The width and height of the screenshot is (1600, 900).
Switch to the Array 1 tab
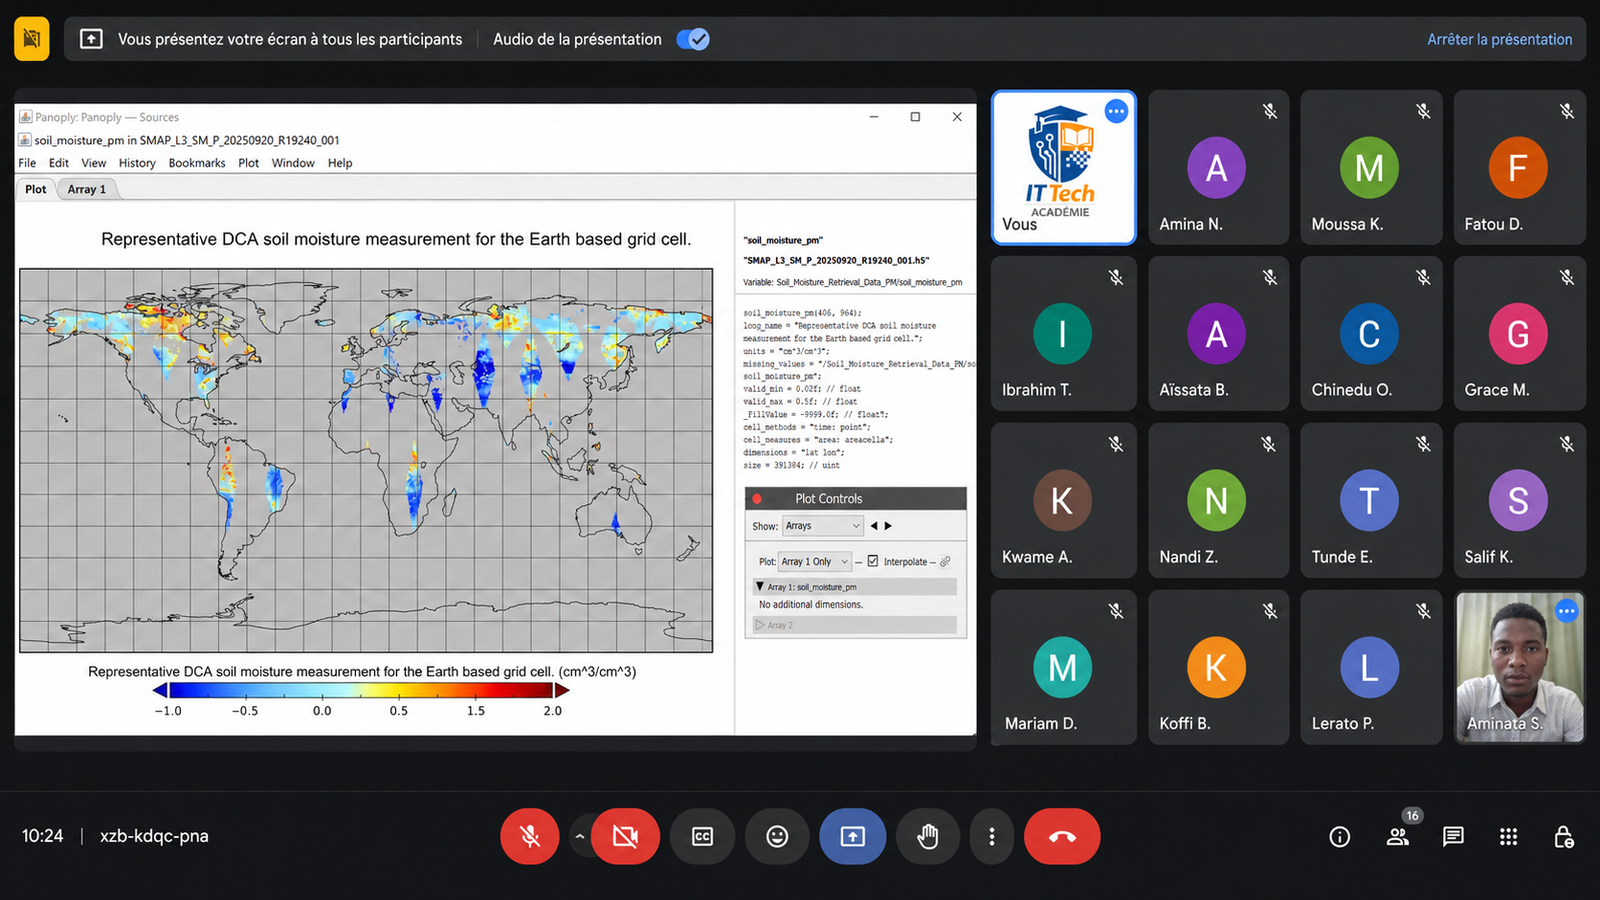tap(87, 189)
